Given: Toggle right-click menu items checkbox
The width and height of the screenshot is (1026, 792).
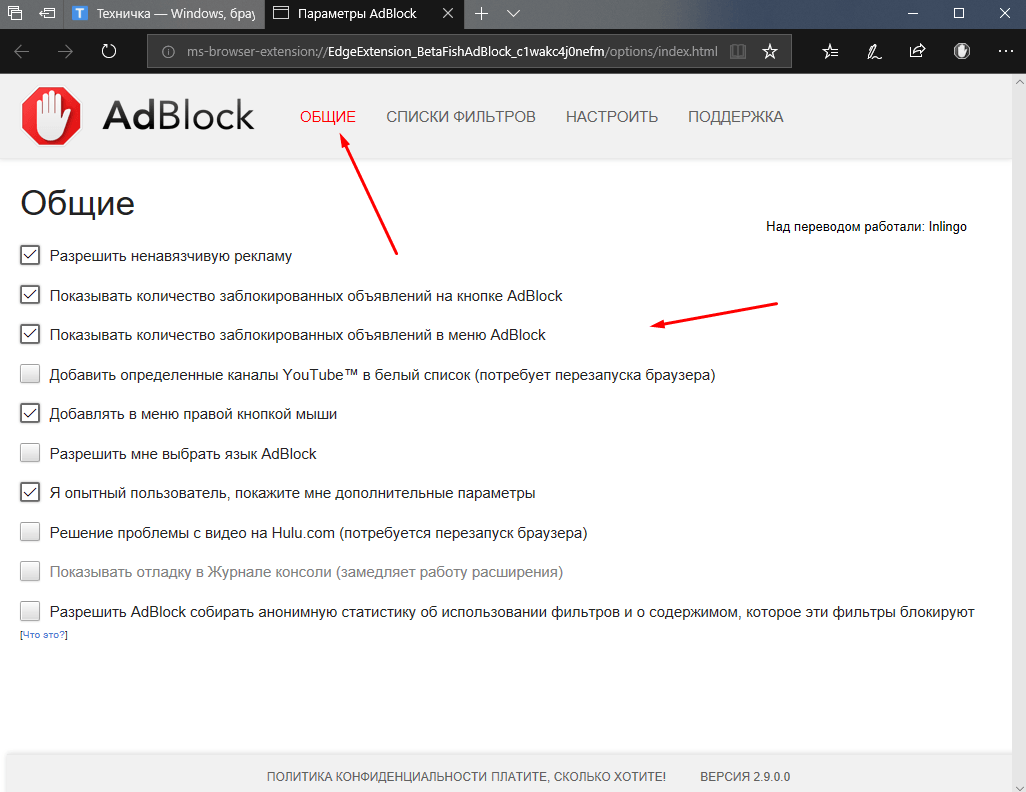Looking at the screenshot, I should click(x=30, y=414).
